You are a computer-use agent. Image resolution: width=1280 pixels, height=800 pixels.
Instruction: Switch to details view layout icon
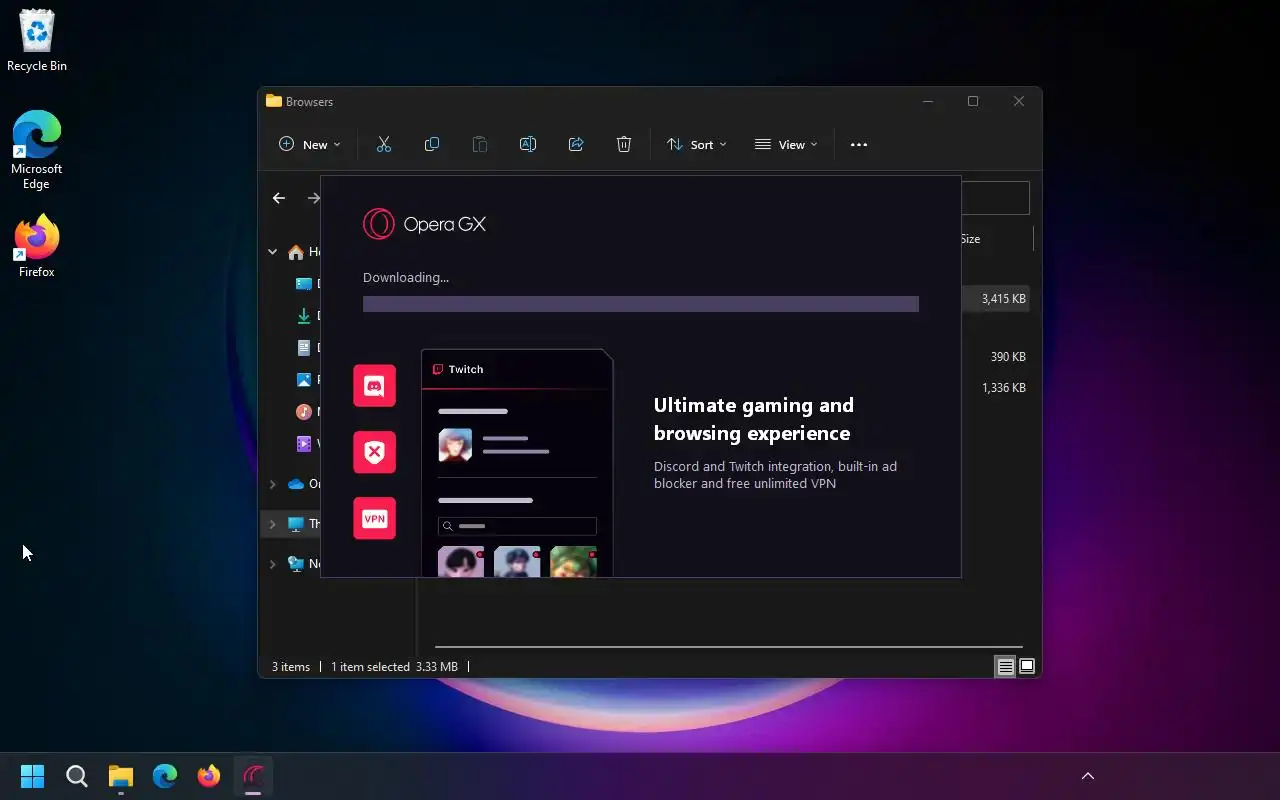(1005, 667)
